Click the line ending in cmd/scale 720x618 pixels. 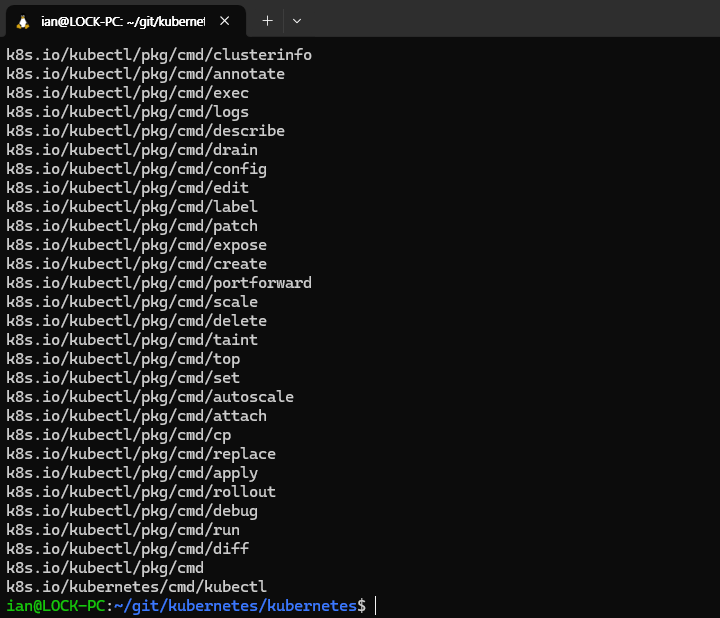coord(132,302)
